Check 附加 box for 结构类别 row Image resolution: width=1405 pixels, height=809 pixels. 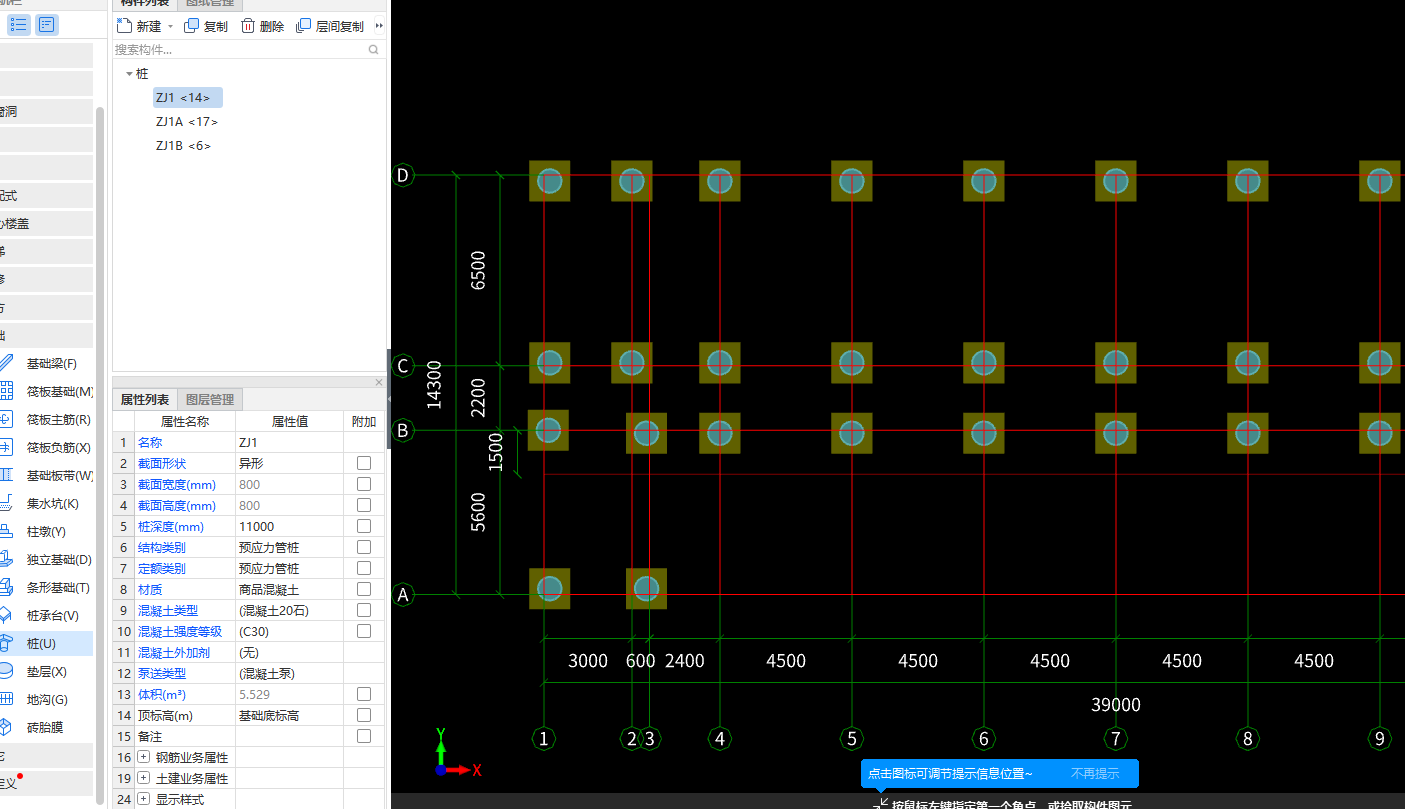(x=364, y=547)
